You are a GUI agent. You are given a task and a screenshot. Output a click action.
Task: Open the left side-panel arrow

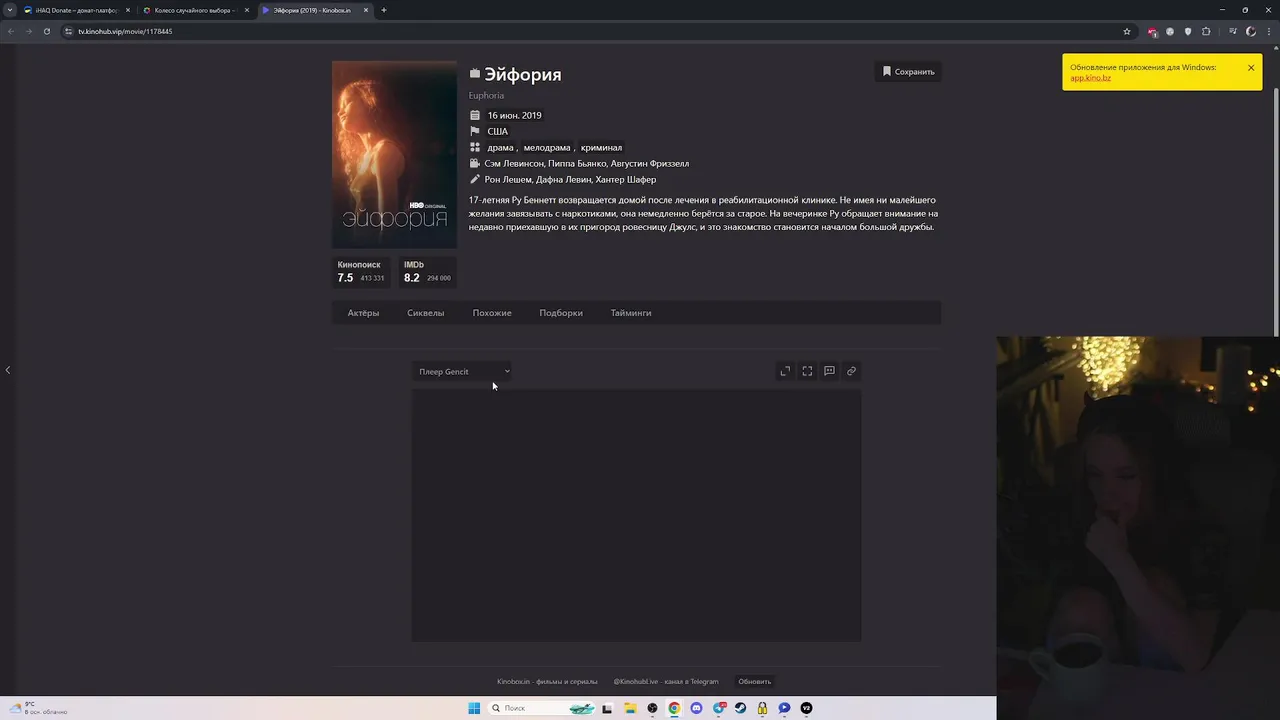pyautogui.click(x=8, y=370)
